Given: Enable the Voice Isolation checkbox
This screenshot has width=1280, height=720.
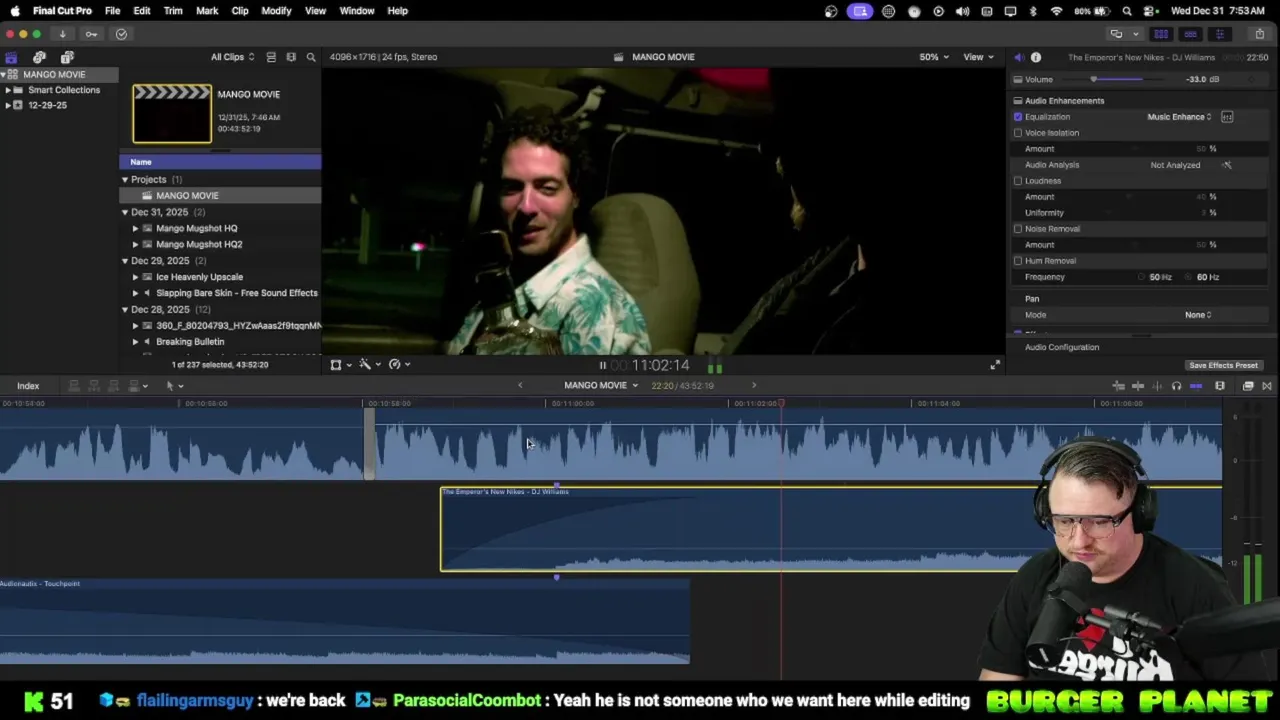Looking at the screenshot, I should [1018, 133].
